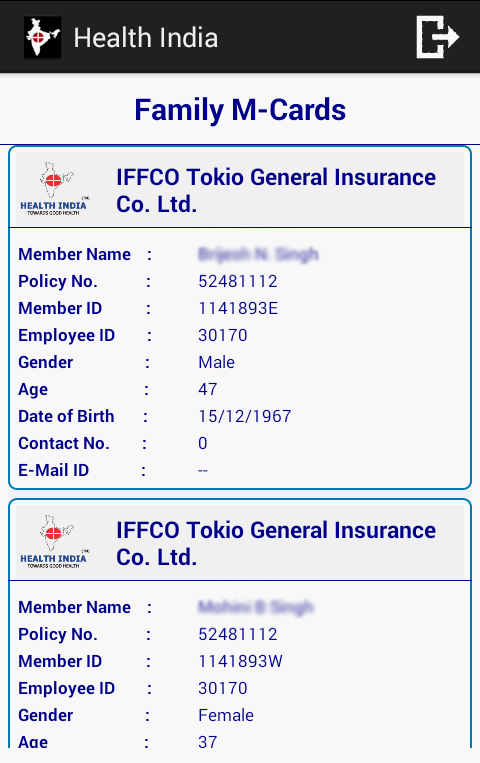This screenshot has height=763, width=480.
Task: Tap the logout icon in header
Action: point(437,37)
